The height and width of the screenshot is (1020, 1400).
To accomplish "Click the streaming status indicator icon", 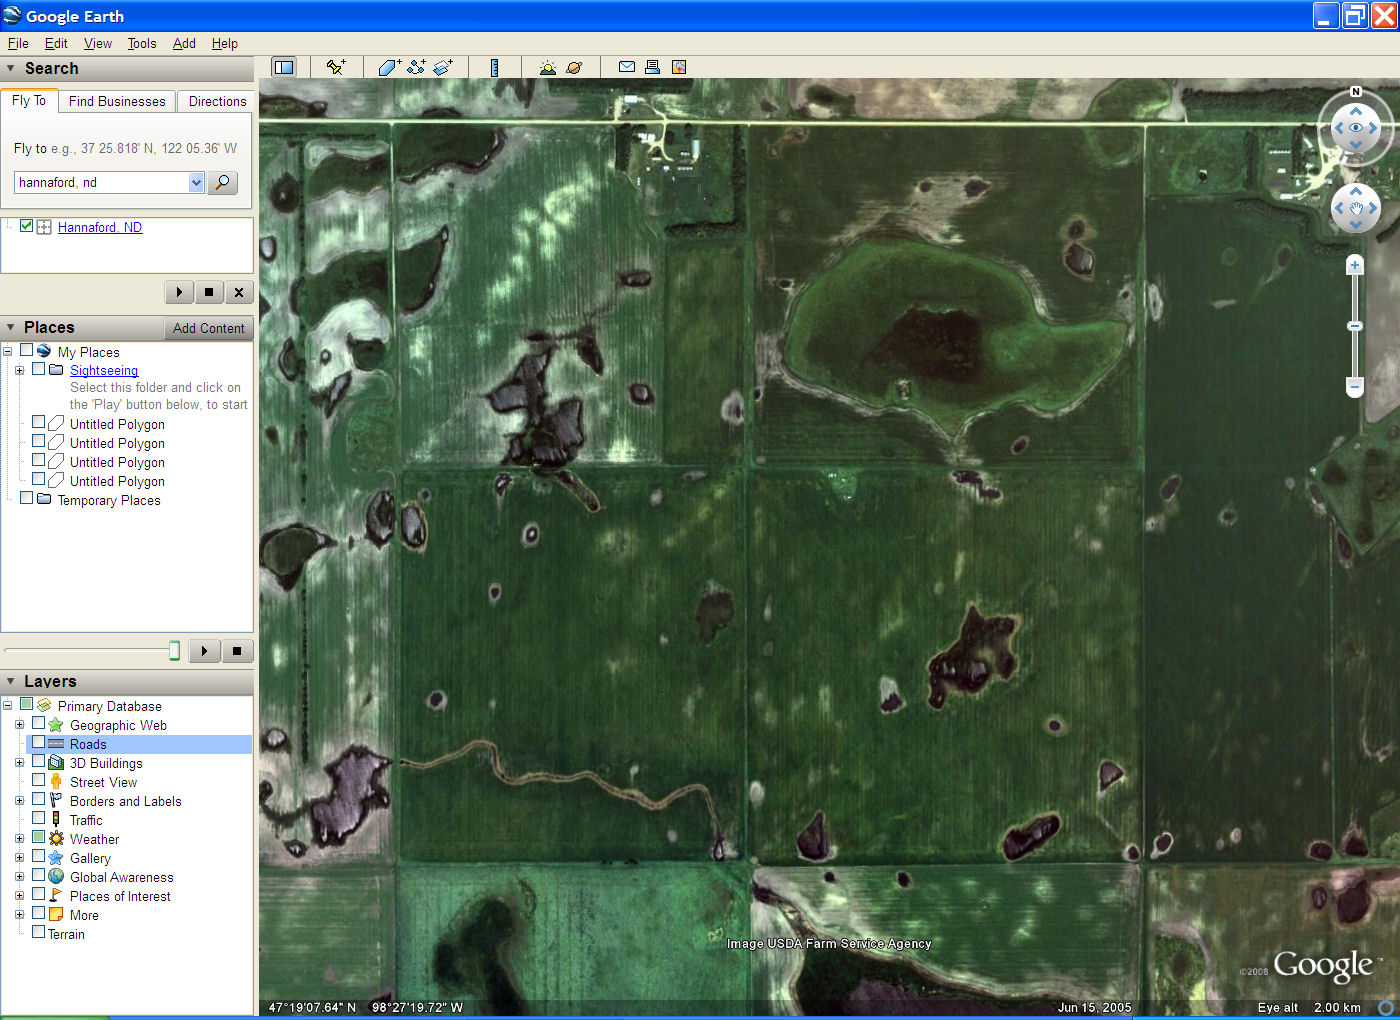I will coord(1386,1008).
